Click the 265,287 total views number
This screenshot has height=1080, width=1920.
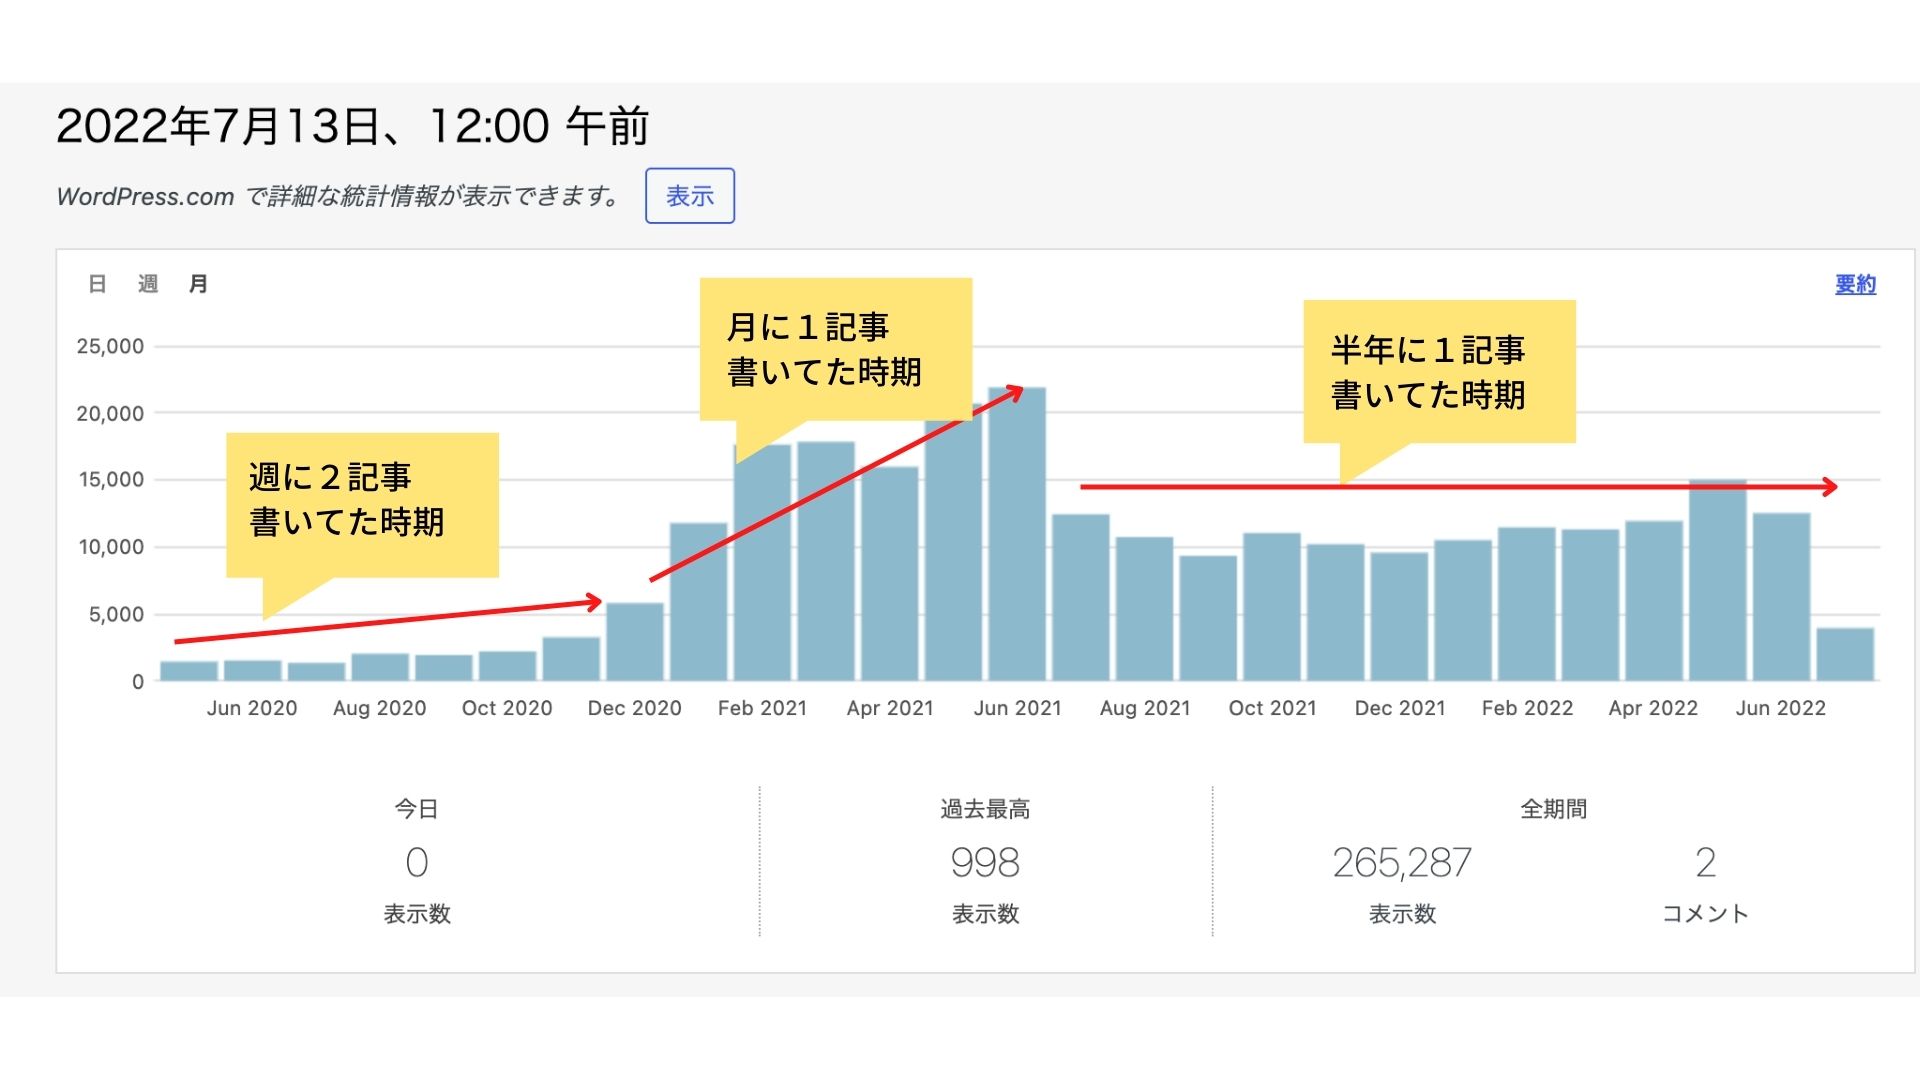pyautogui.click(x=1402, y=863)
